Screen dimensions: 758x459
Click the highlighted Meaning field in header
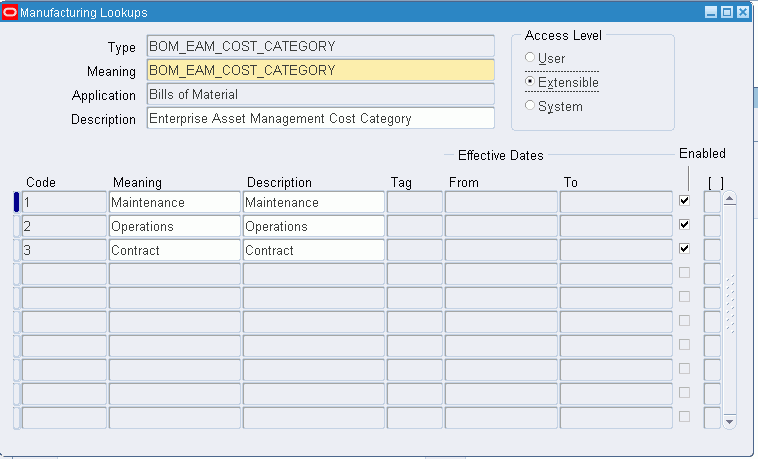coord(321,71)
